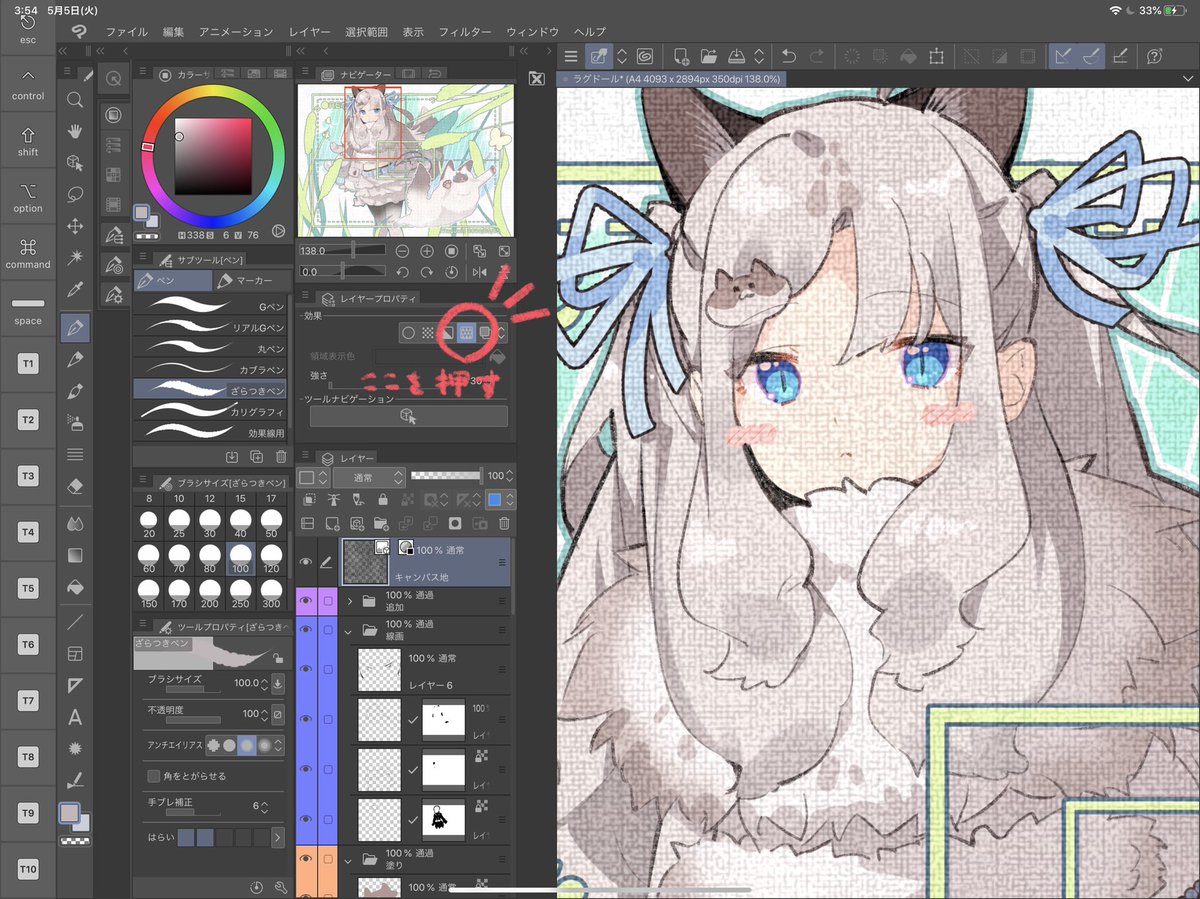Expand the 塗り layer folder
This screenshot has width=1200, height=899.
[348, 860]
